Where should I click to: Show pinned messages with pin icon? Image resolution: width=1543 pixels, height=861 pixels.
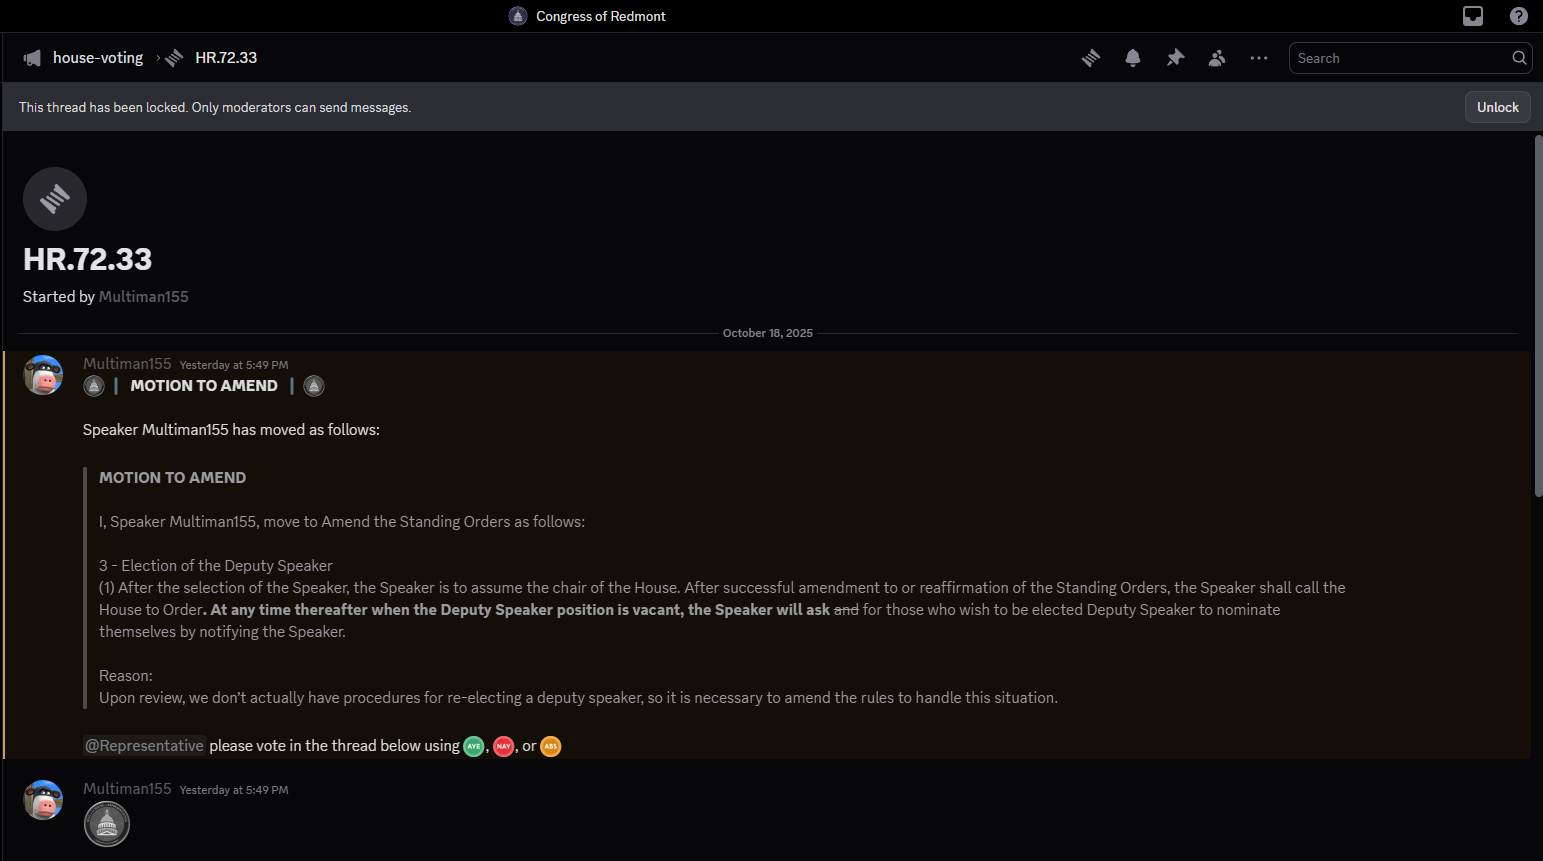click(1175, 58)
